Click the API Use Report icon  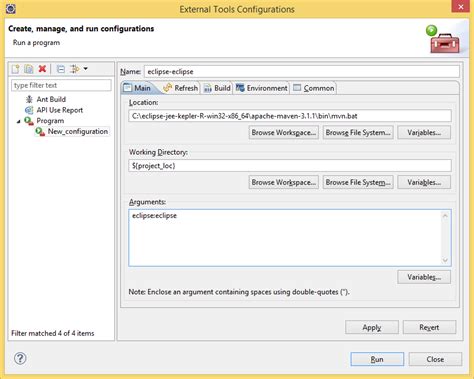[x=29, y=110]
